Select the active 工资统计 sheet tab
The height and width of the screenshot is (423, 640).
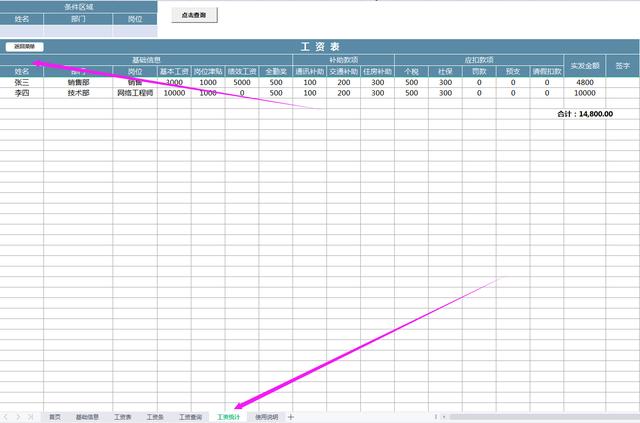pos(229,417)
